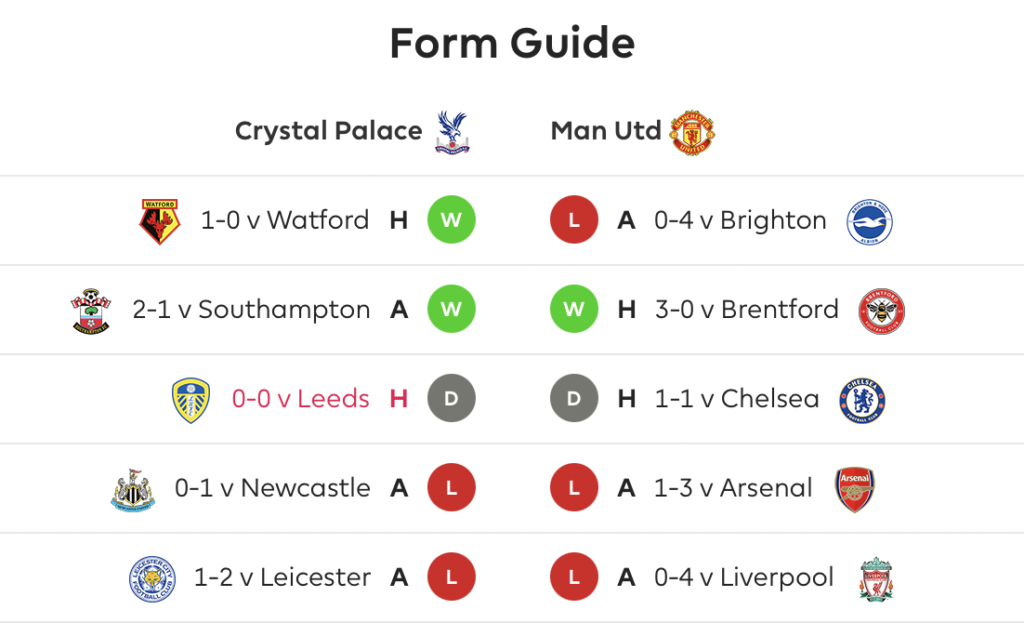This screenshot has height=623, width=1024.
Task: Select the Leicester City fox badge
Action: [152, 579]
